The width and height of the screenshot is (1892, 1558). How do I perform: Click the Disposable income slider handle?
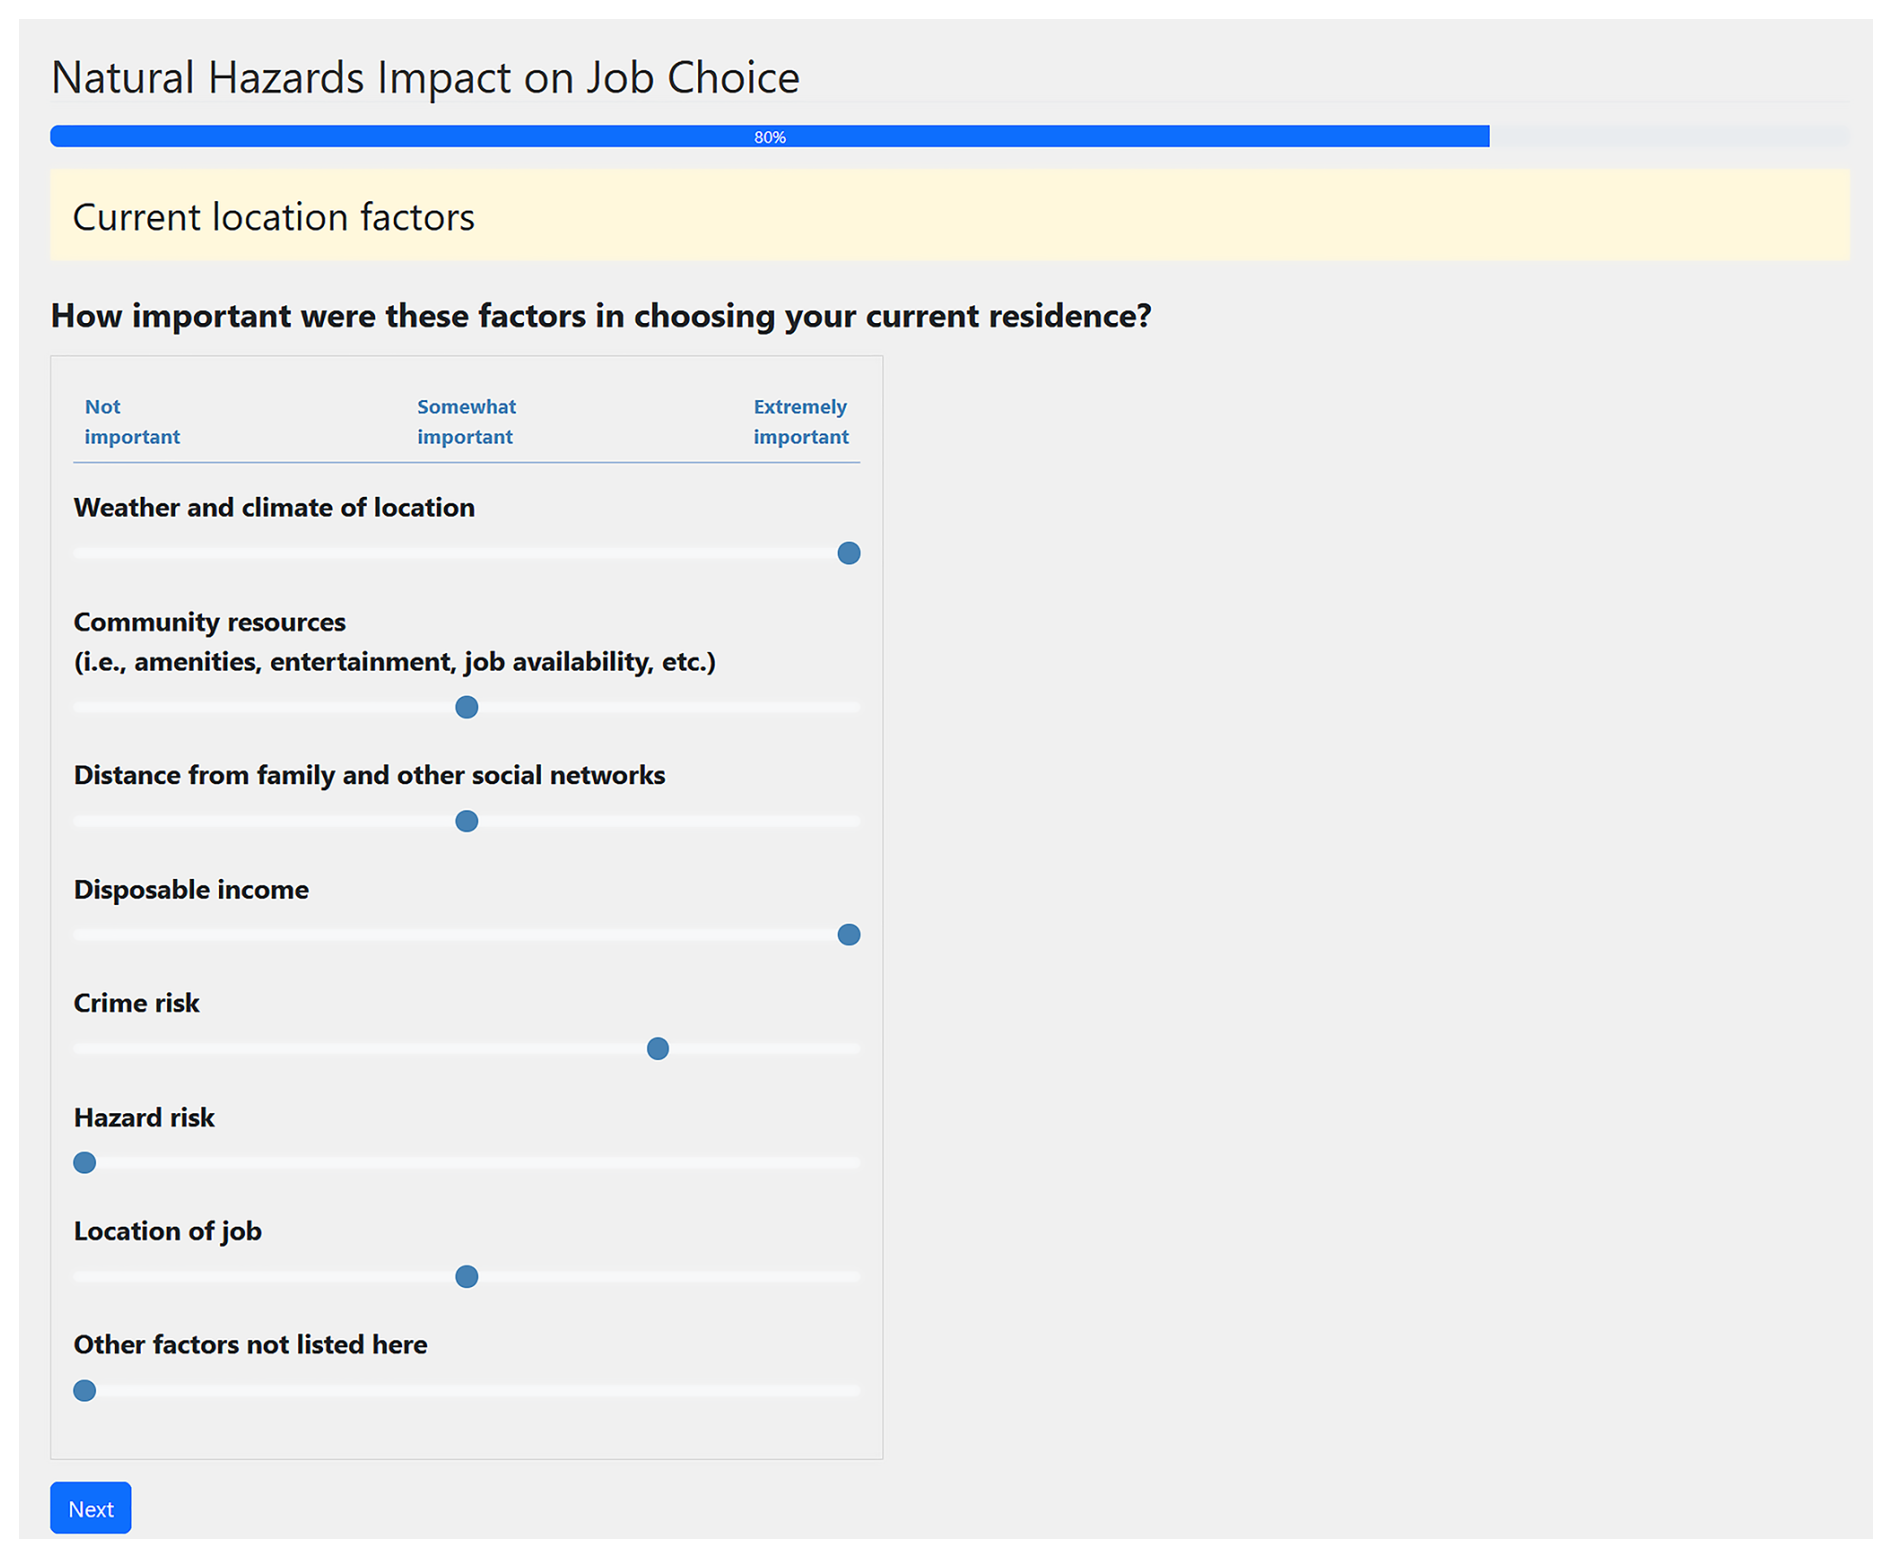848,935
